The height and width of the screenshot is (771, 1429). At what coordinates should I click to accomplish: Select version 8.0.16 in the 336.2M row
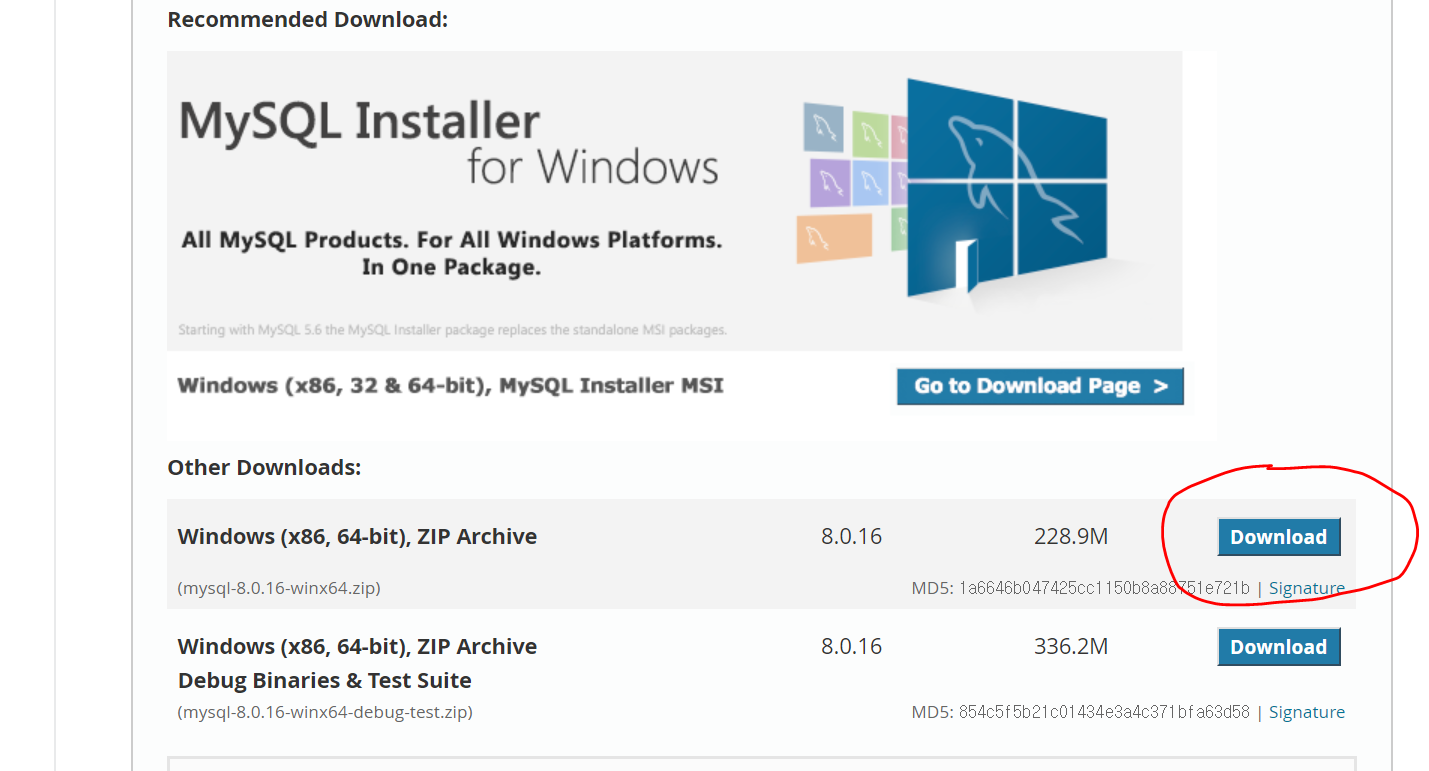coord(851,647)
